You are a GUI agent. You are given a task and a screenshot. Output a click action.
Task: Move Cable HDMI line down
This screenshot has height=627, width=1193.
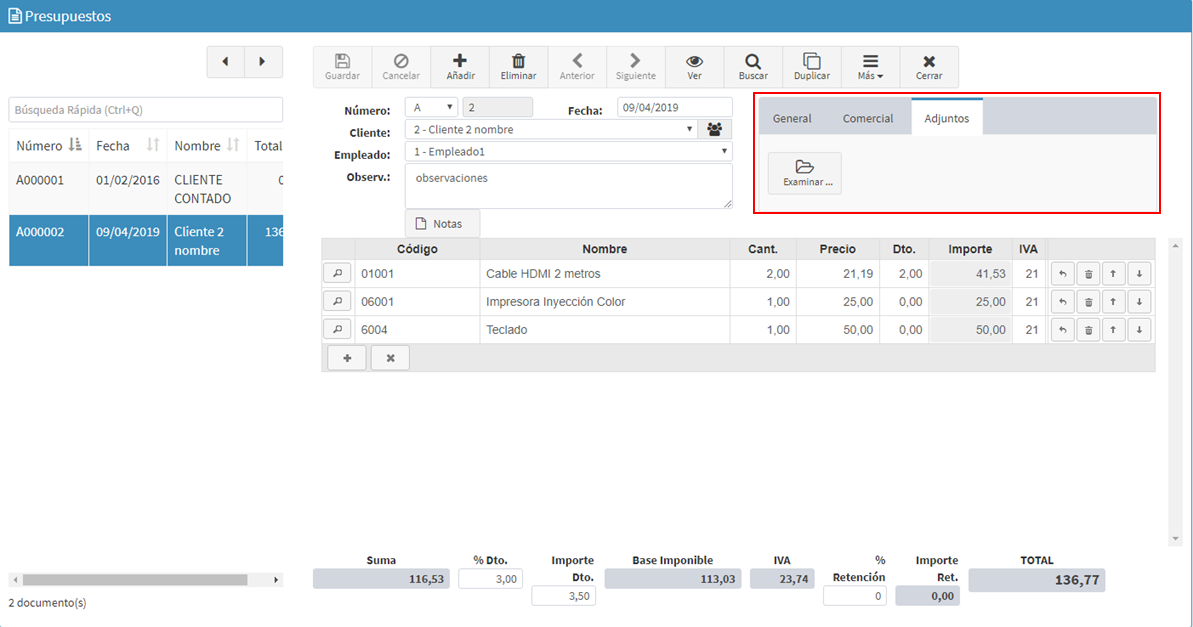click(x=1139, y=274)
